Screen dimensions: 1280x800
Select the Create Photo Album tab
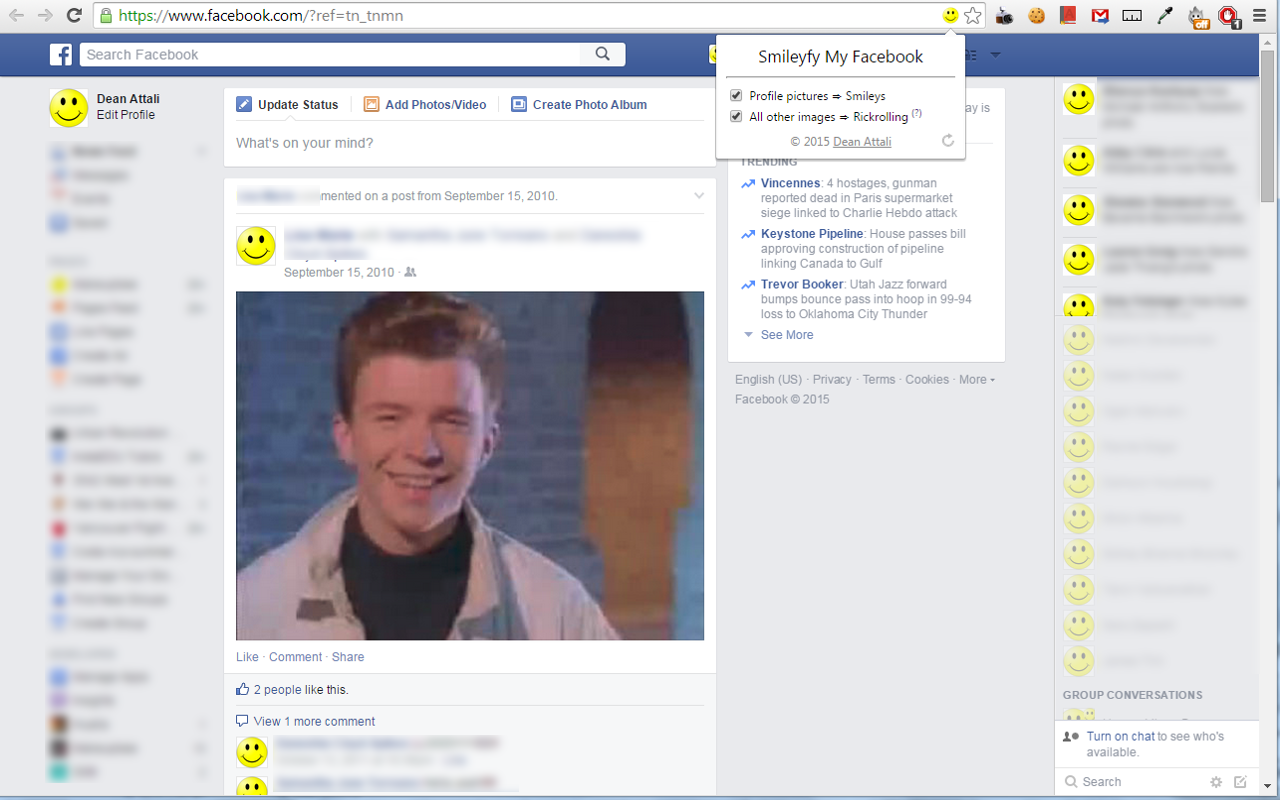point(579,104)
